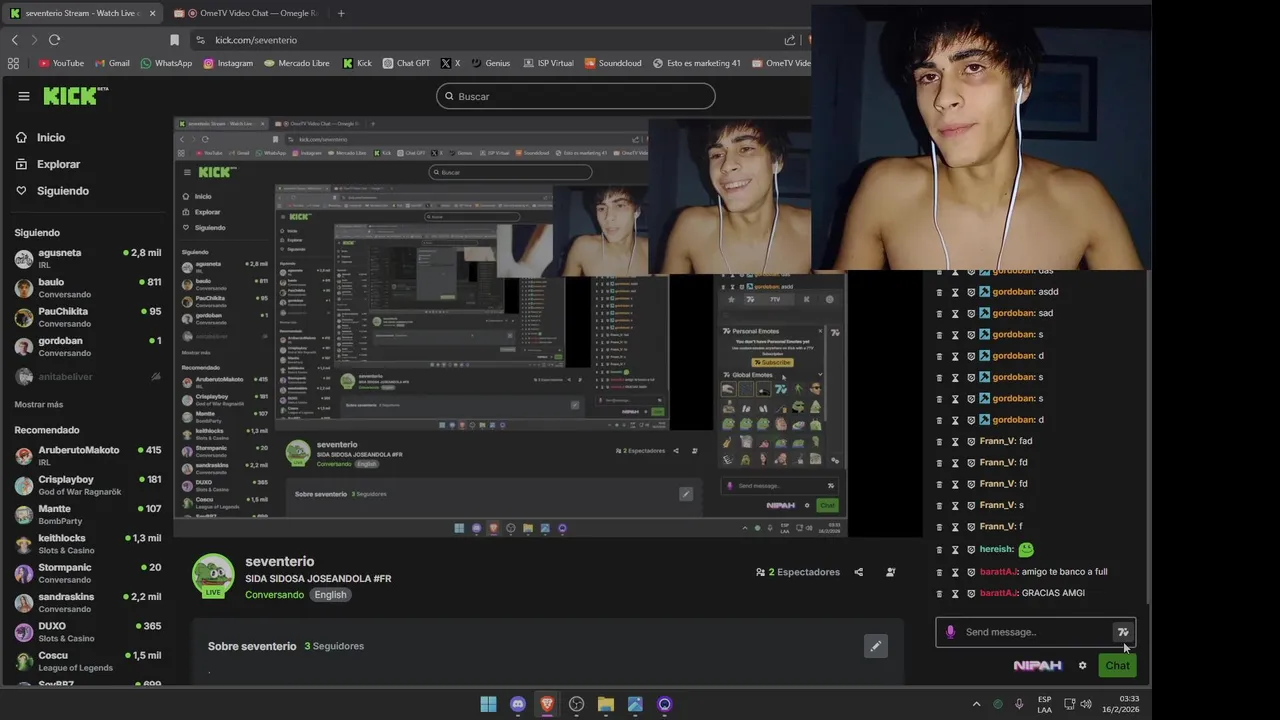Open Discord from the taskbar

click(x=517, y=704)
